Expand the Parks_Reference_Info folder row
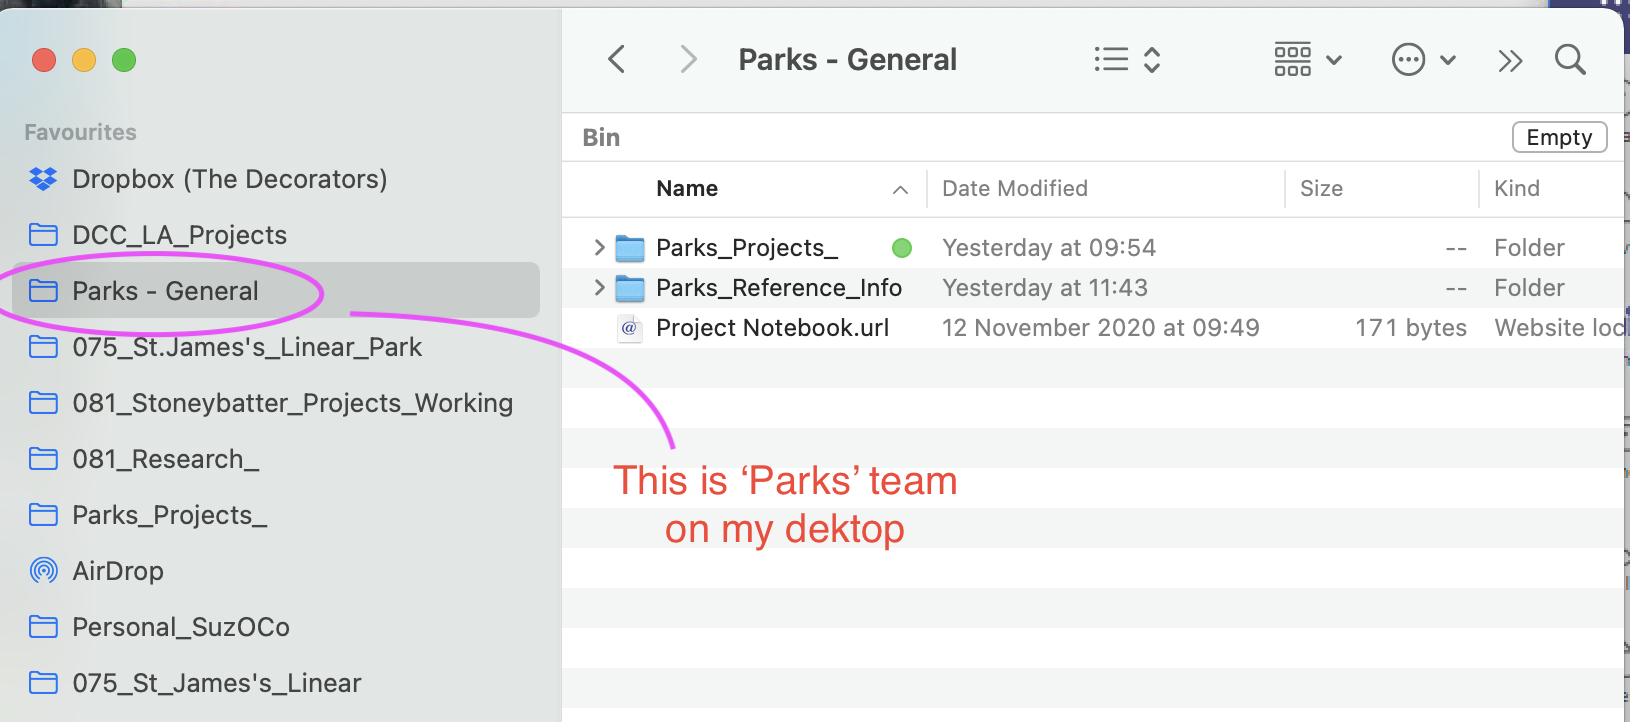Screen dimensions: 1630x722 pyautogui.click(x=600, y=287)
